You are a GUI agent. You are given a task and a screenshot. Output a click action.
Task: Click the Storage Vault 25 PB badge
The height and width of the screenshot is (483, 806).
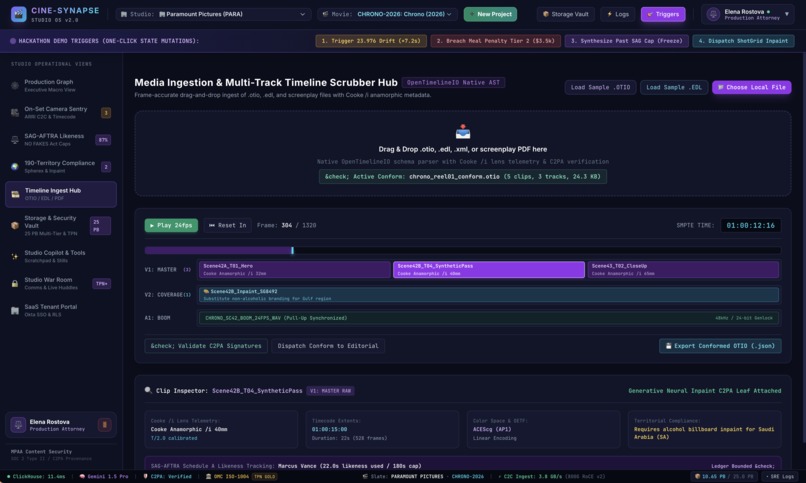[100, 226]
